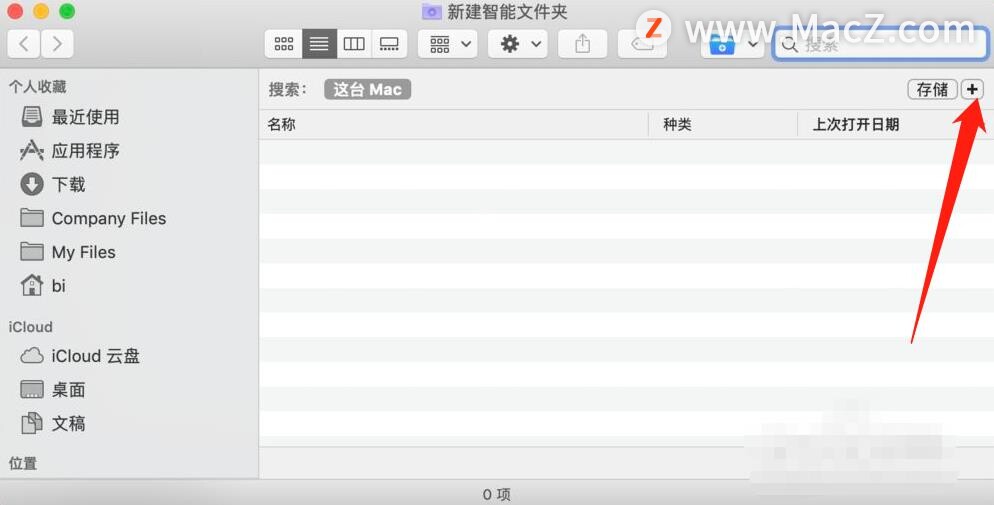Switch to column view
Screen dimensions: 994x505
[354, 44]
